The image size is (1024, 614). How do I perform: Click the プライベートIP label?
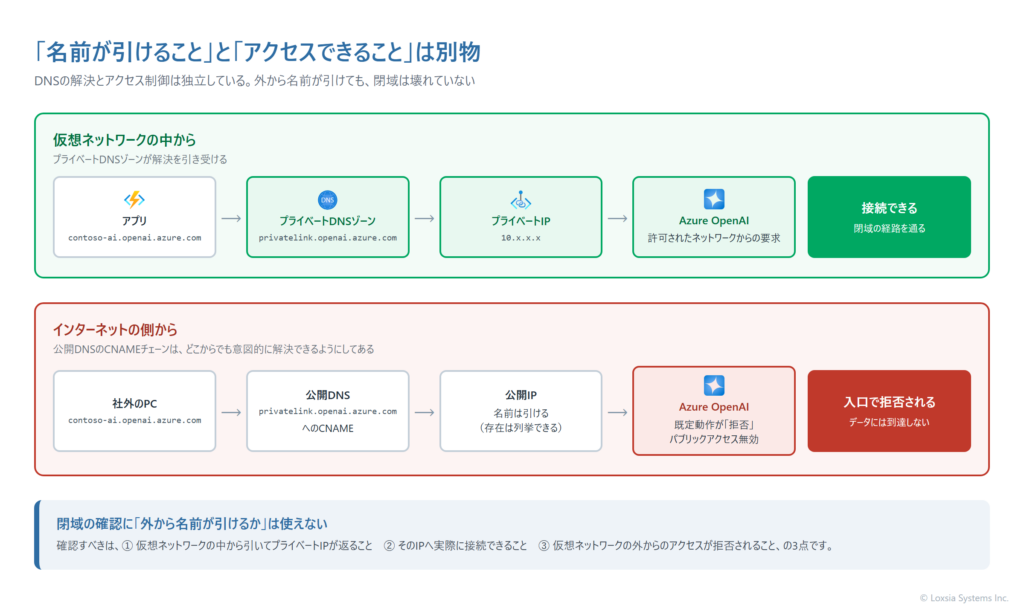(x=520, y=221)
